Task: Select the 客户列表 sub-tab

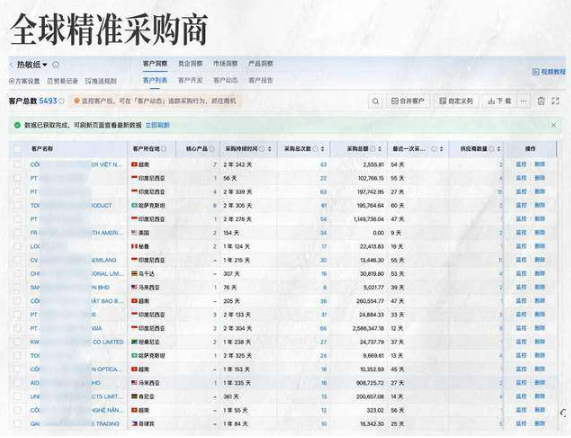Action: click(x=155, y=80)
